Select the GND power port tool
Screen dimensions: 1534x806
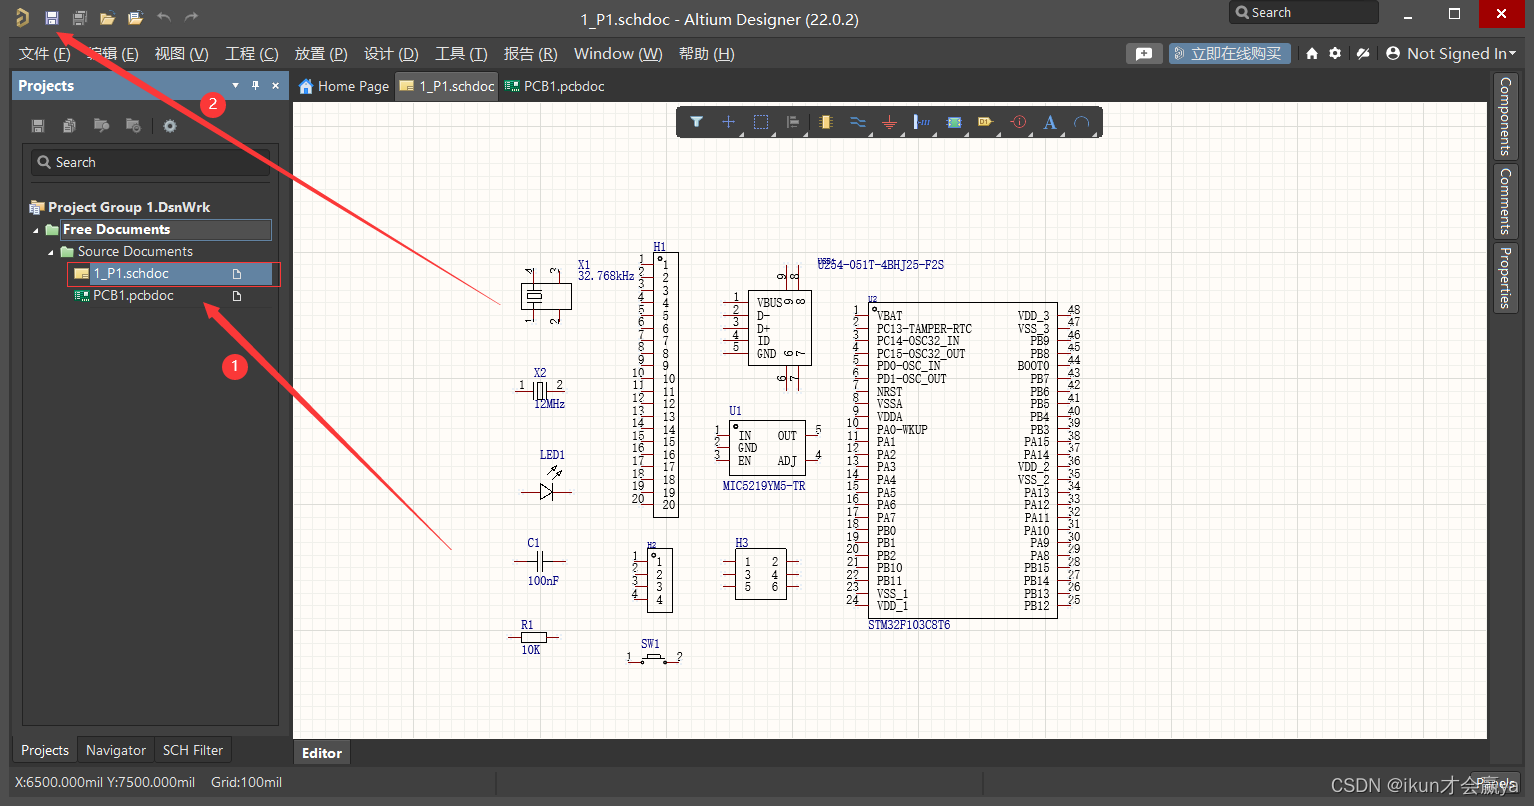[889, 122]
